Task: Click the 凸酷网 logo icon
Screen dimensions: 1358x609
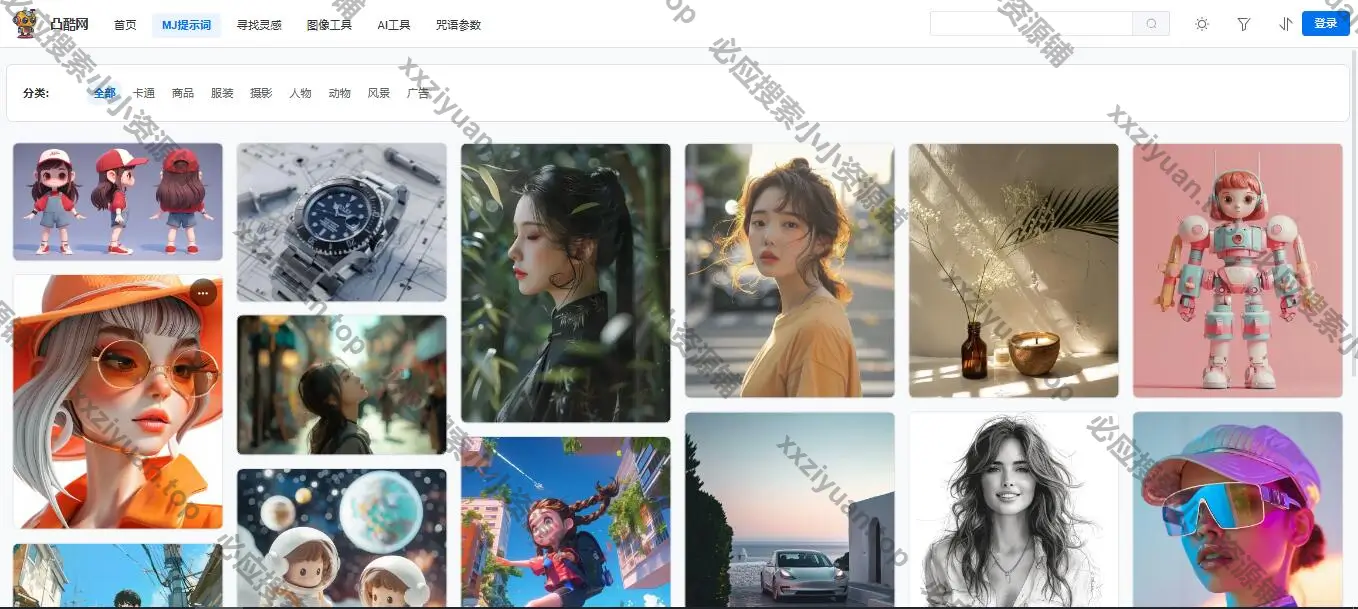Action: (x=25, y=24)
